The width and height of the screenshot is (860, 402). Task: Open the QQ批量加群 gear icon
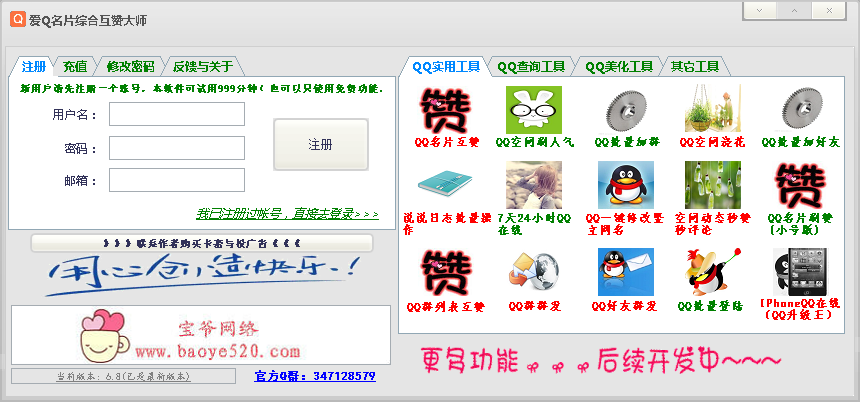tap(626, 111)
